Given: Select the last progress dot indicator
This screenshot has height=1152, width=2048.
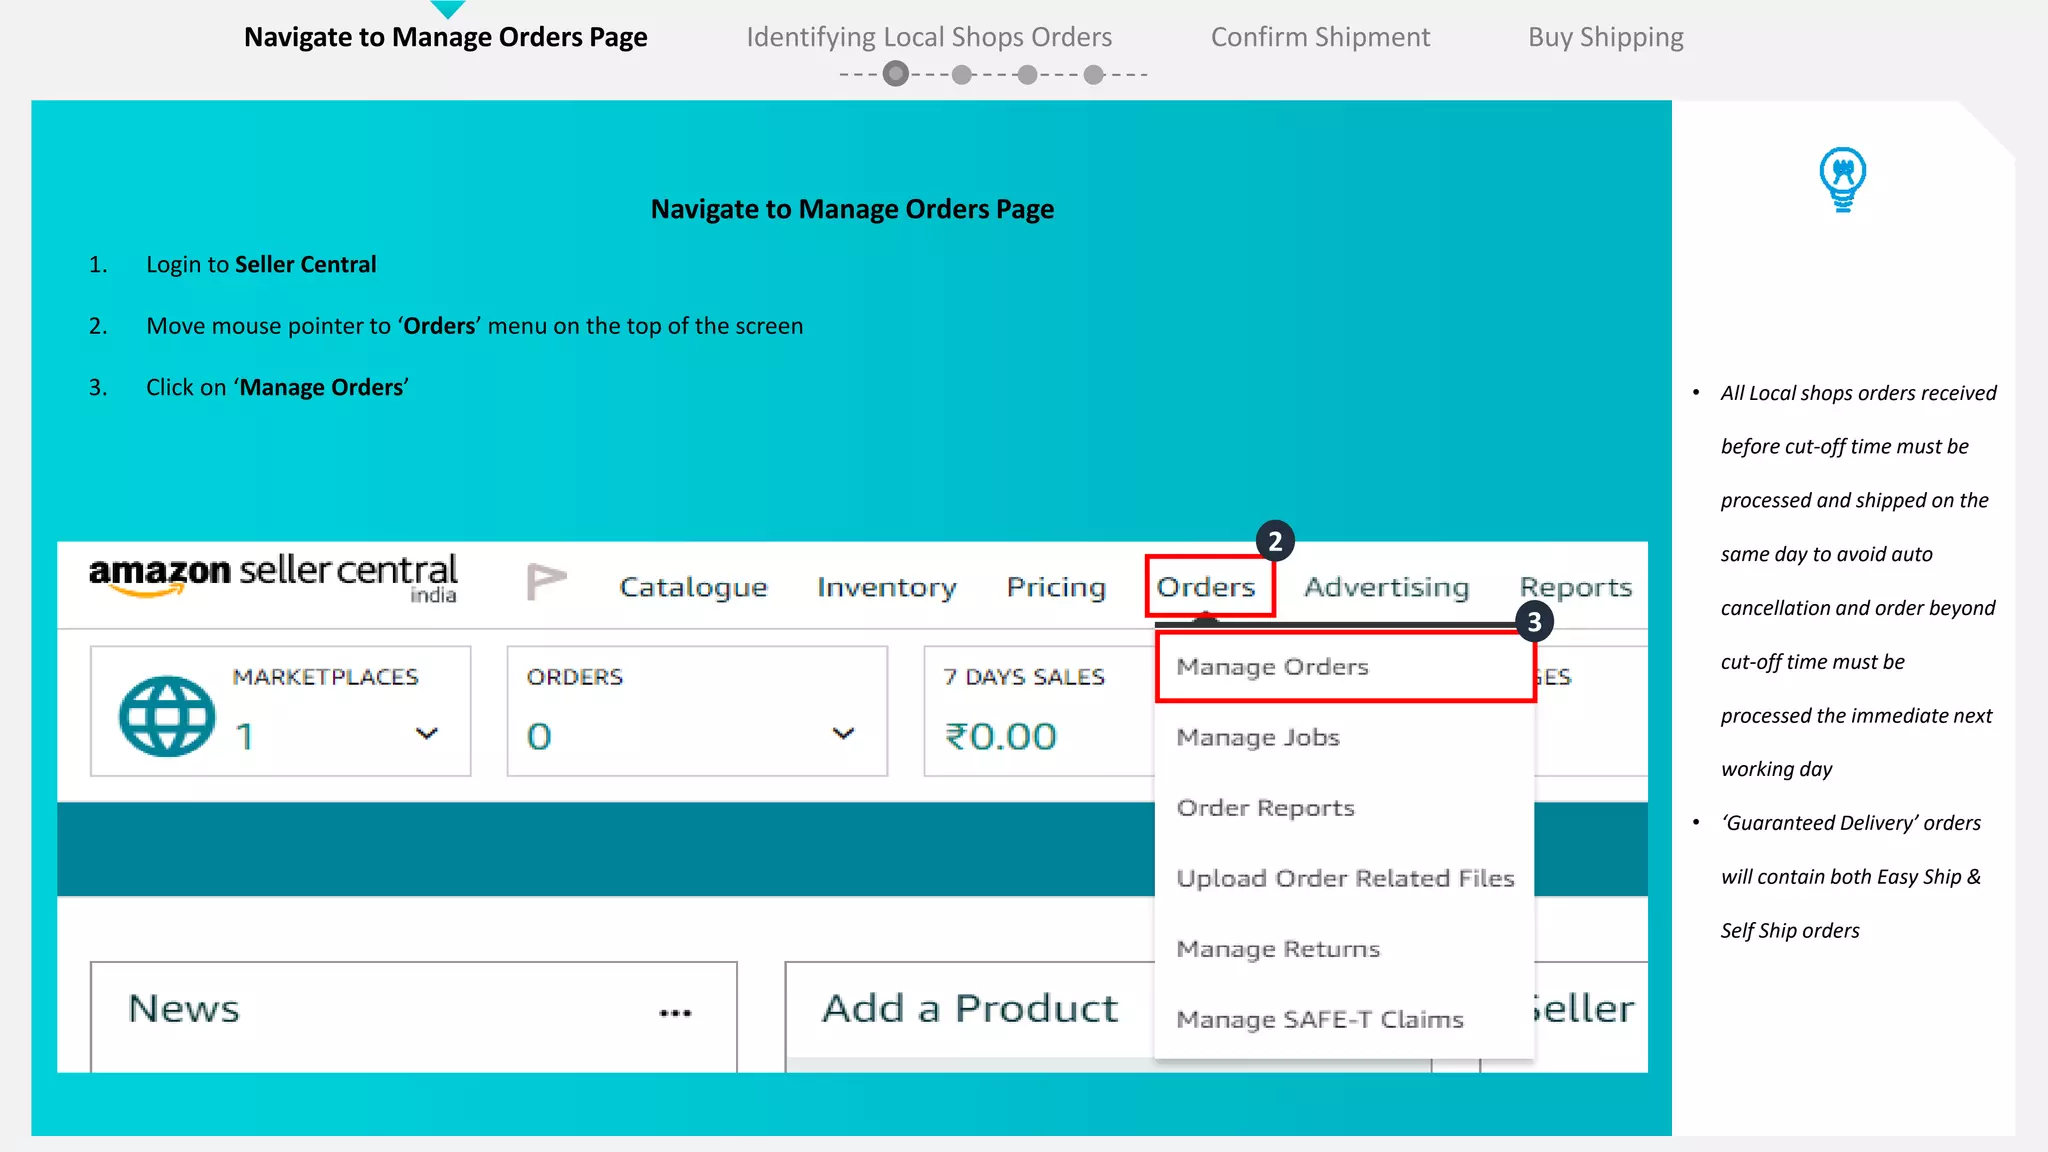Looking at the screenshot, I should click(x=1094, y=74).
